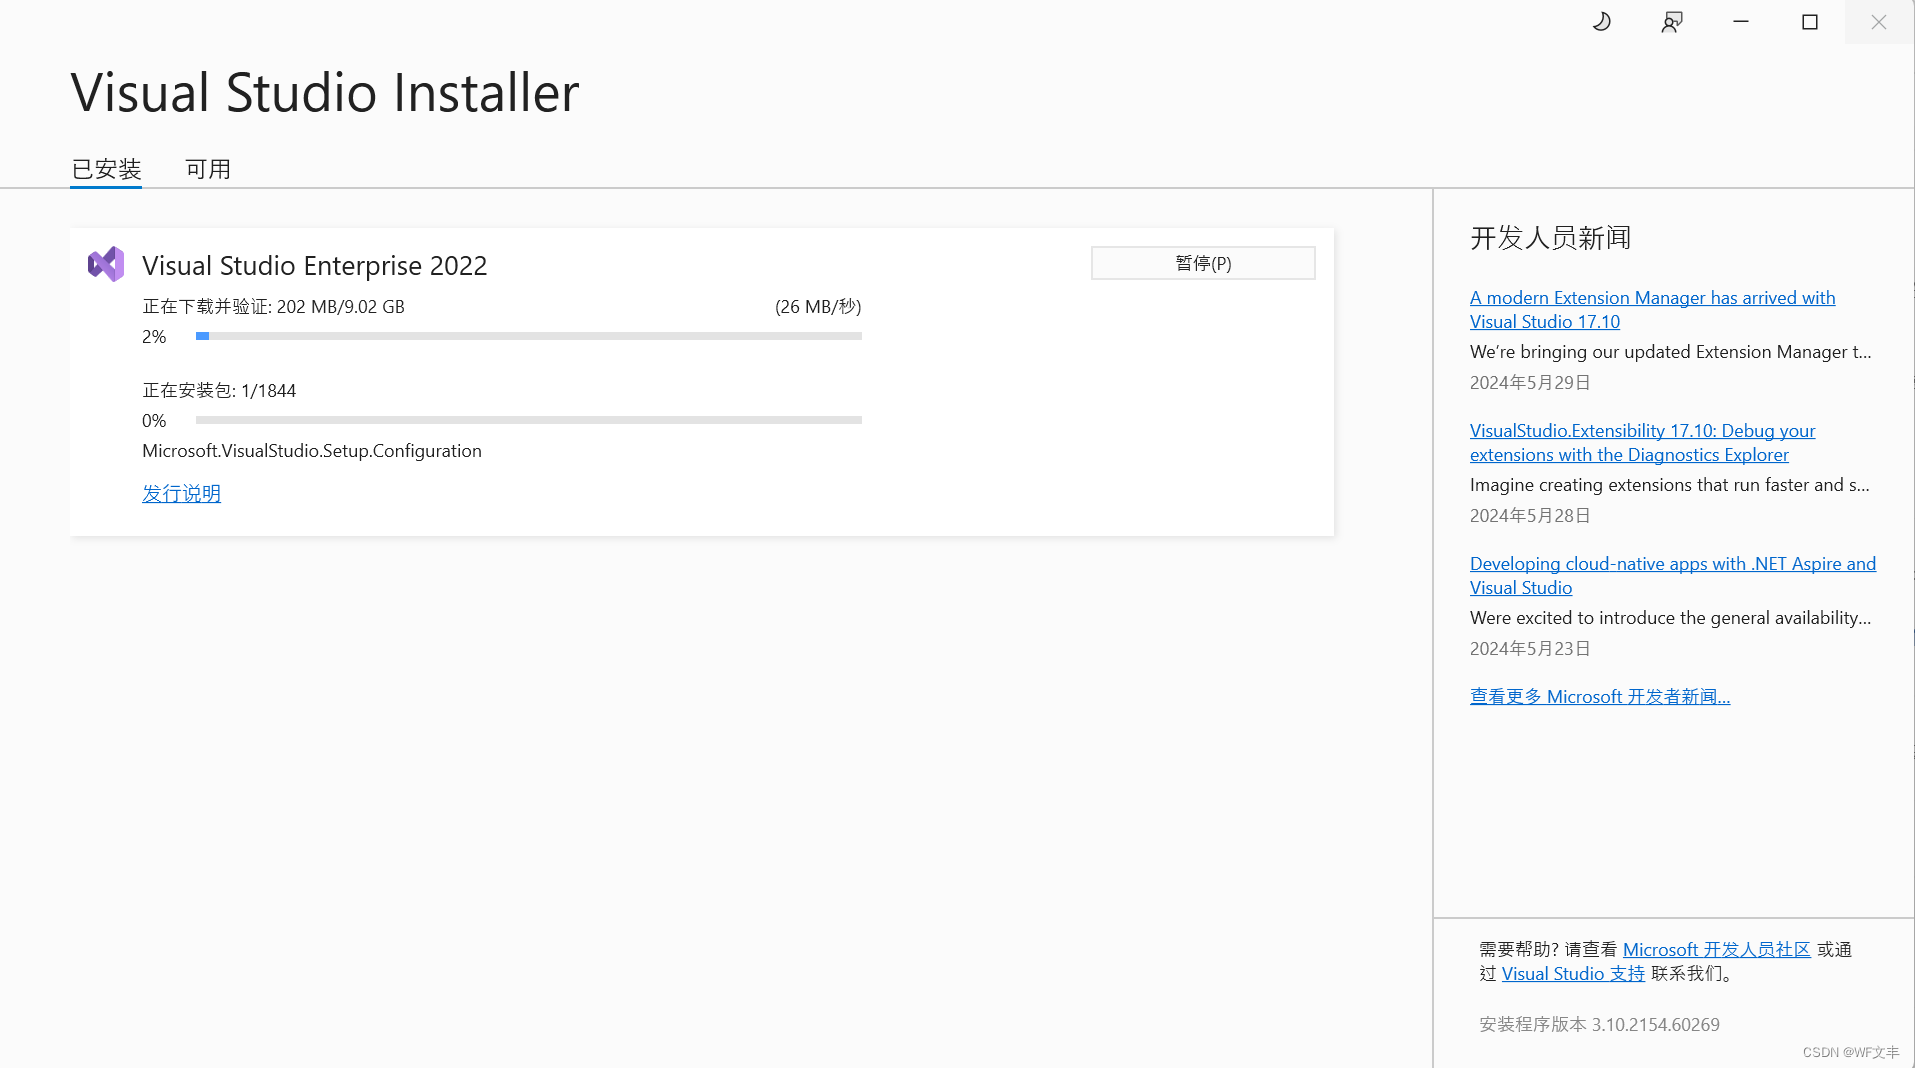Click the Visual Studio Installer title heading
This screenshot has height=1068, width=1915.
(x=325, y=93)
